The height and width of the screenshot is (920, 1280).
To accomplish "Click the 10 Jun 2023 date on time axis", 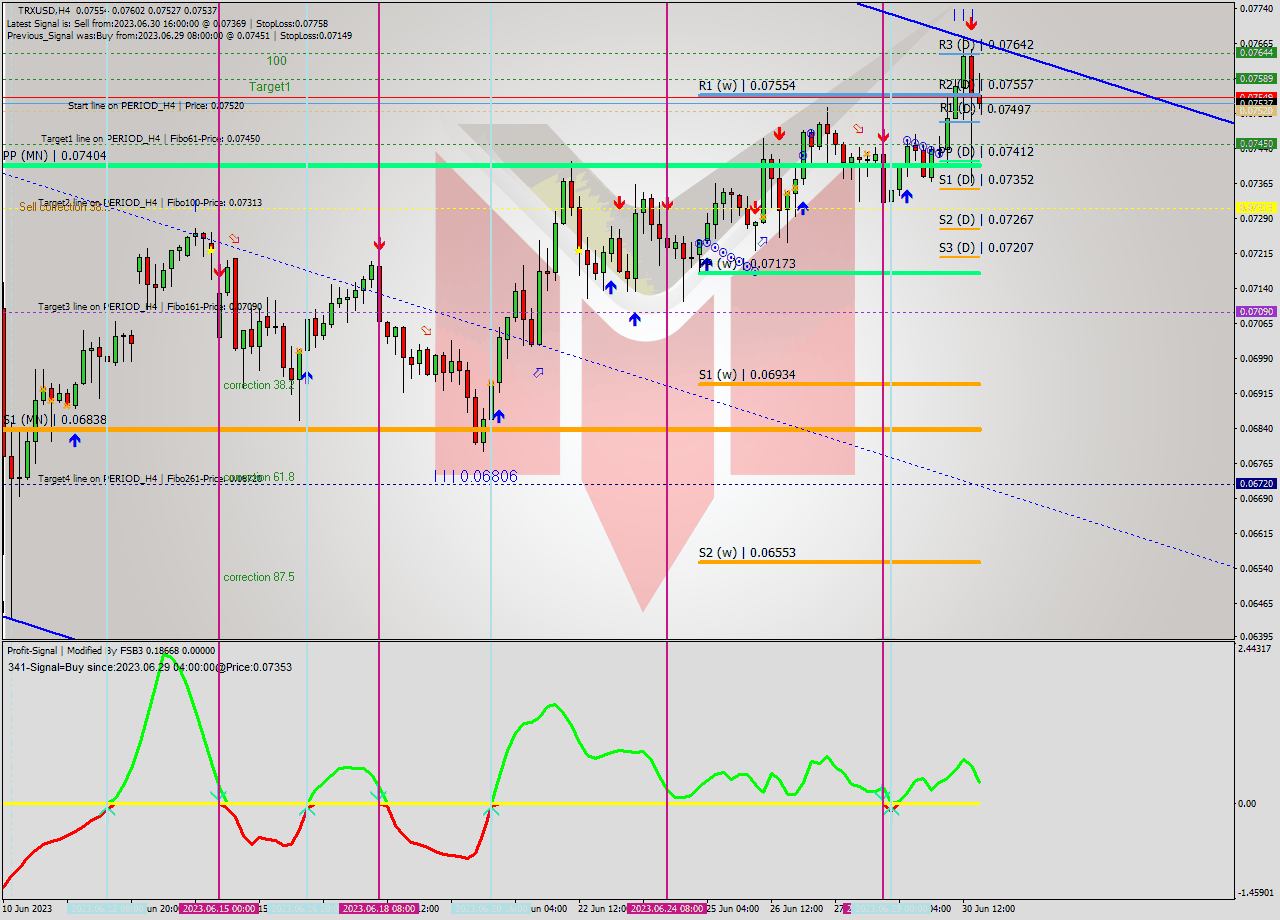I will tap(29, 909).
